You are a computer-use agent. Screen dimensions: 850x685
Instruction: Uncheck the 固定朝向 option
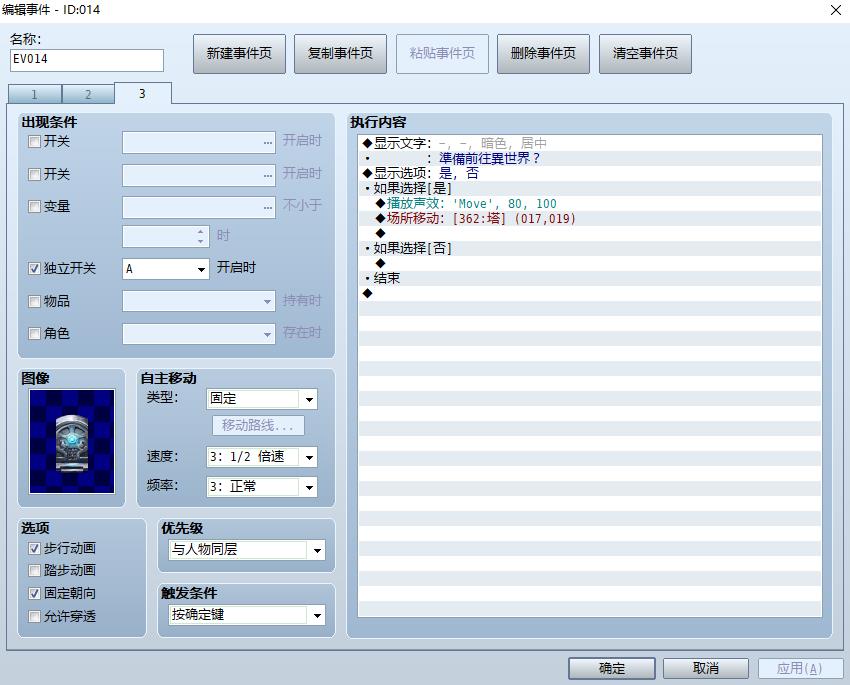[x=34, y=593]
